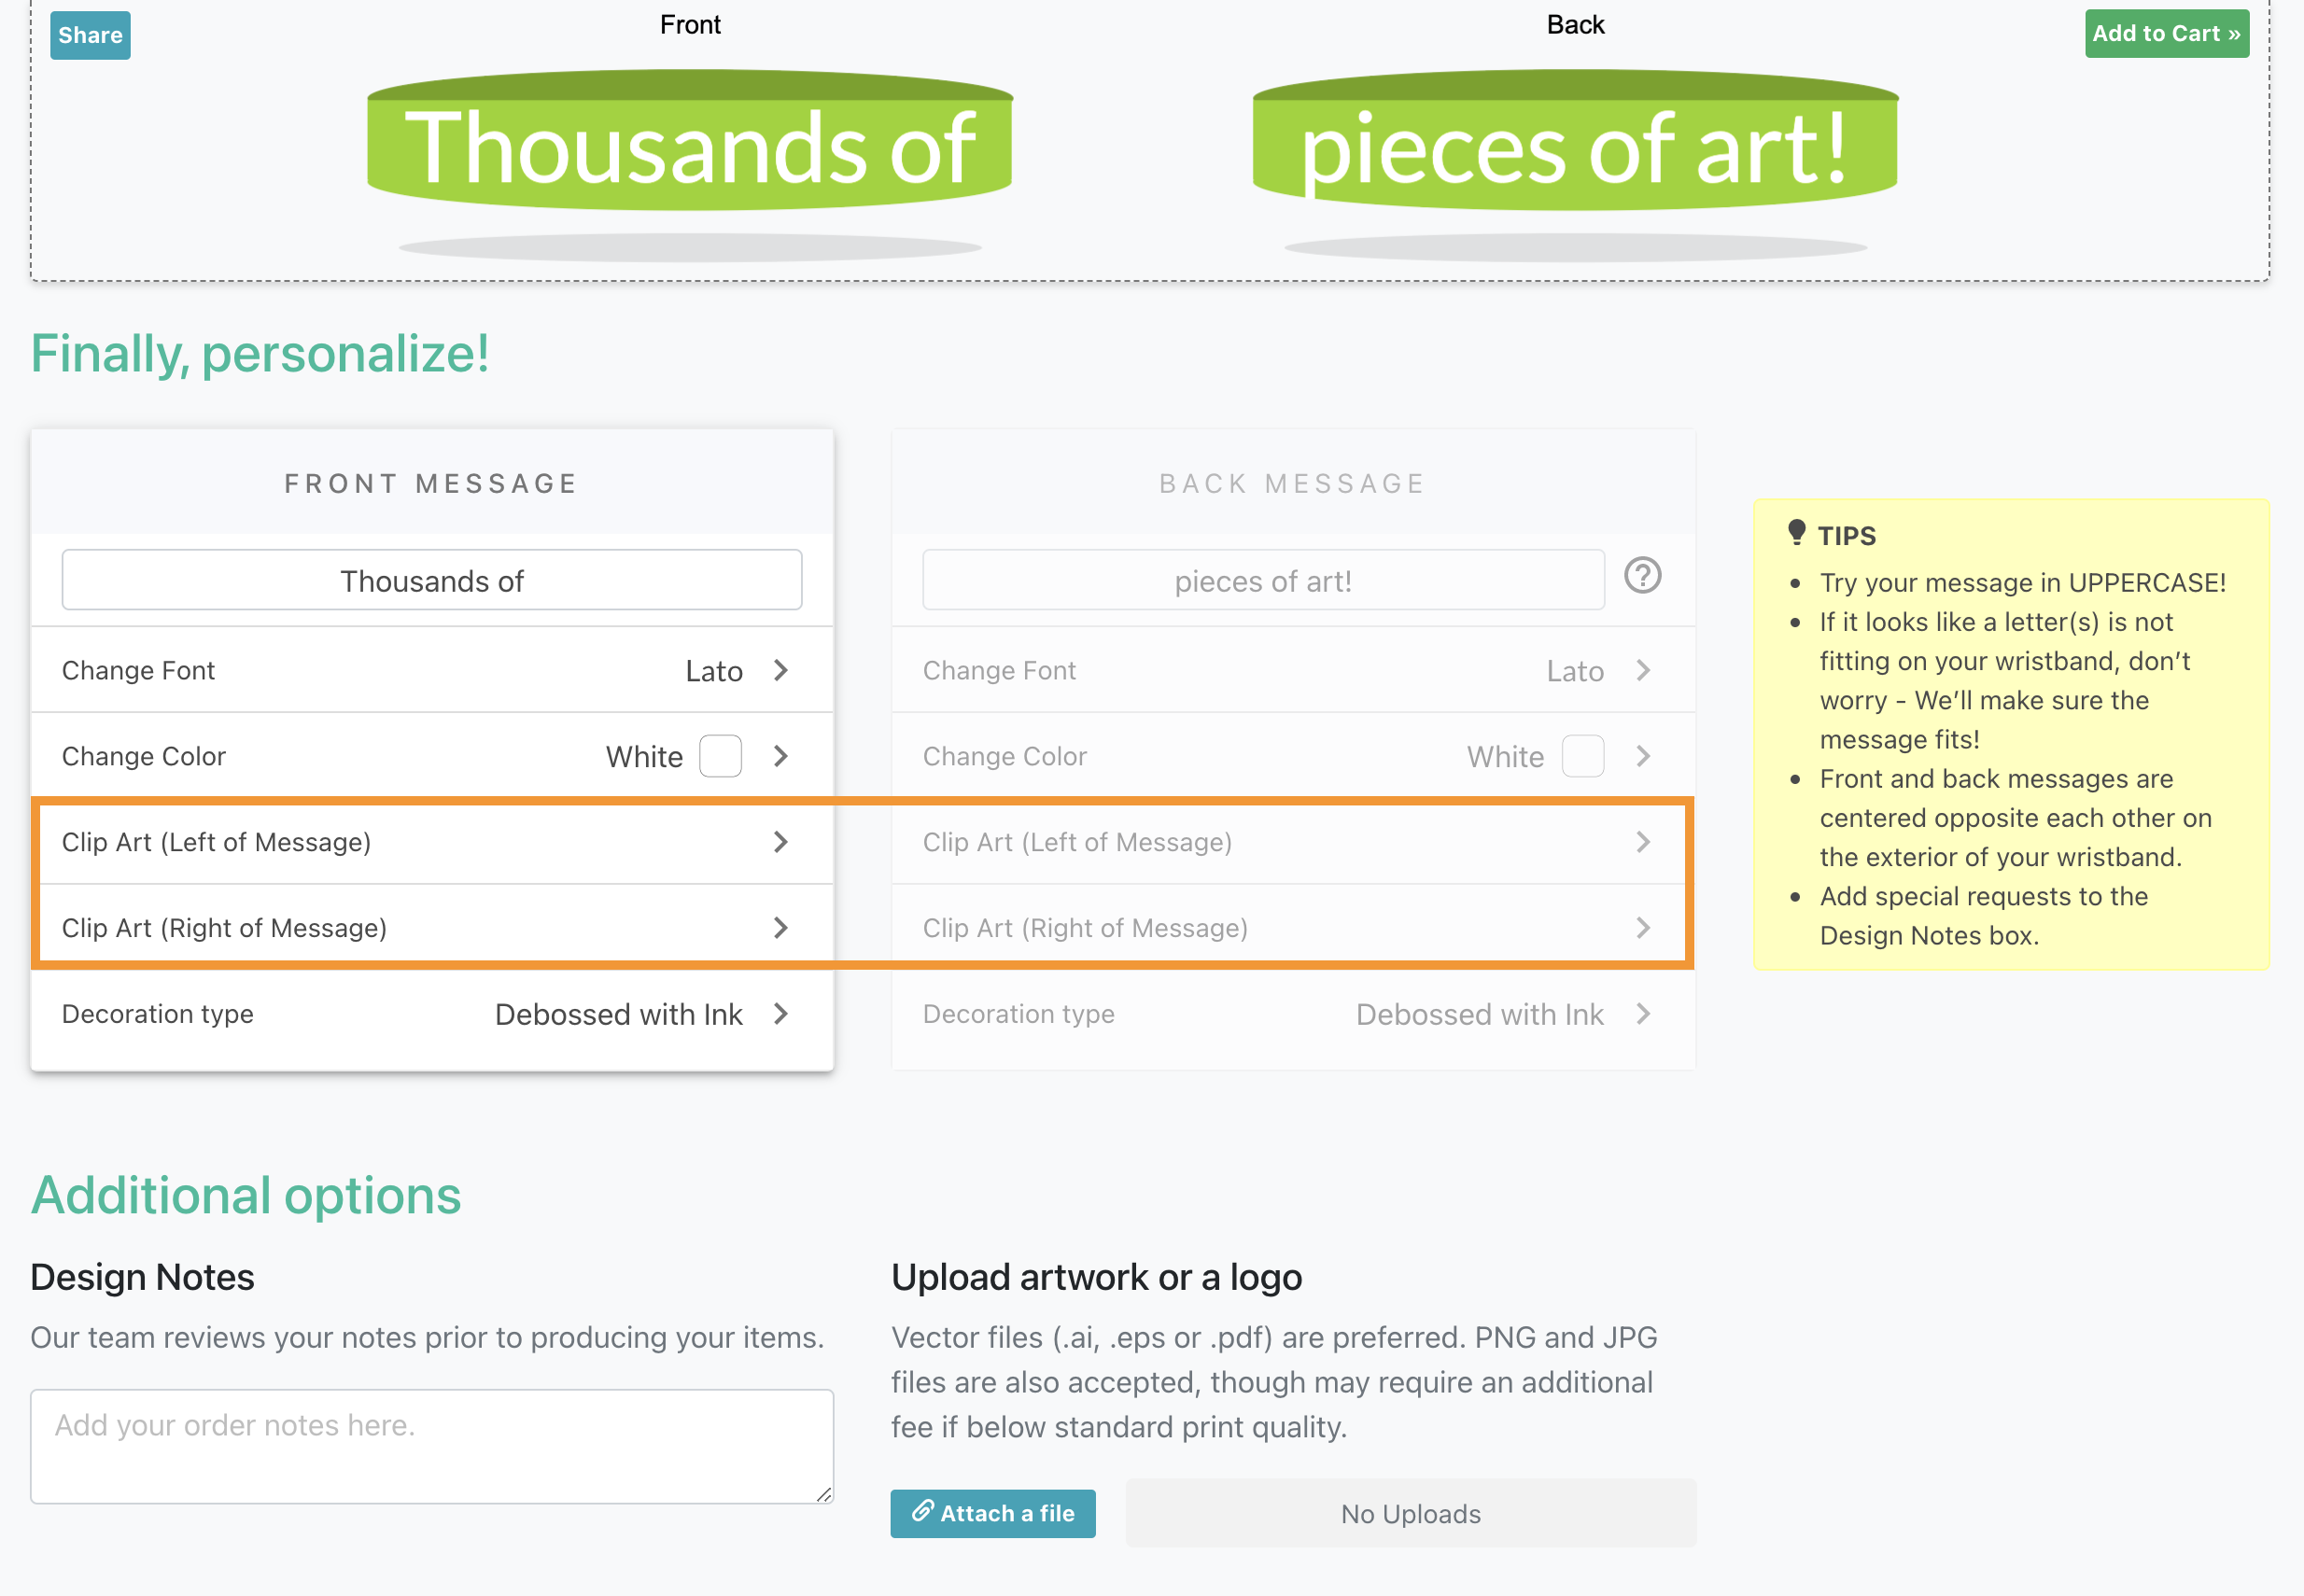Expand back Clip Art (Left of Message)

[1290, 842]
